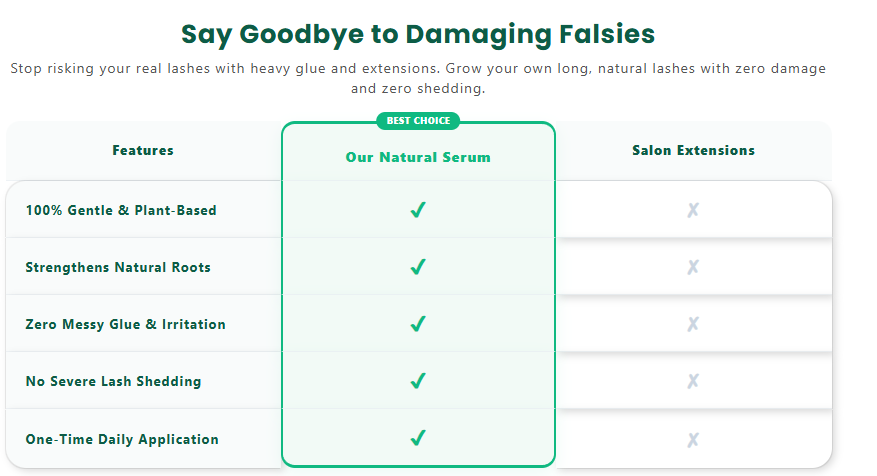Click the X mark for Zero Messy Glue & Irritation
877x476 pixels.
coord(693,324)
